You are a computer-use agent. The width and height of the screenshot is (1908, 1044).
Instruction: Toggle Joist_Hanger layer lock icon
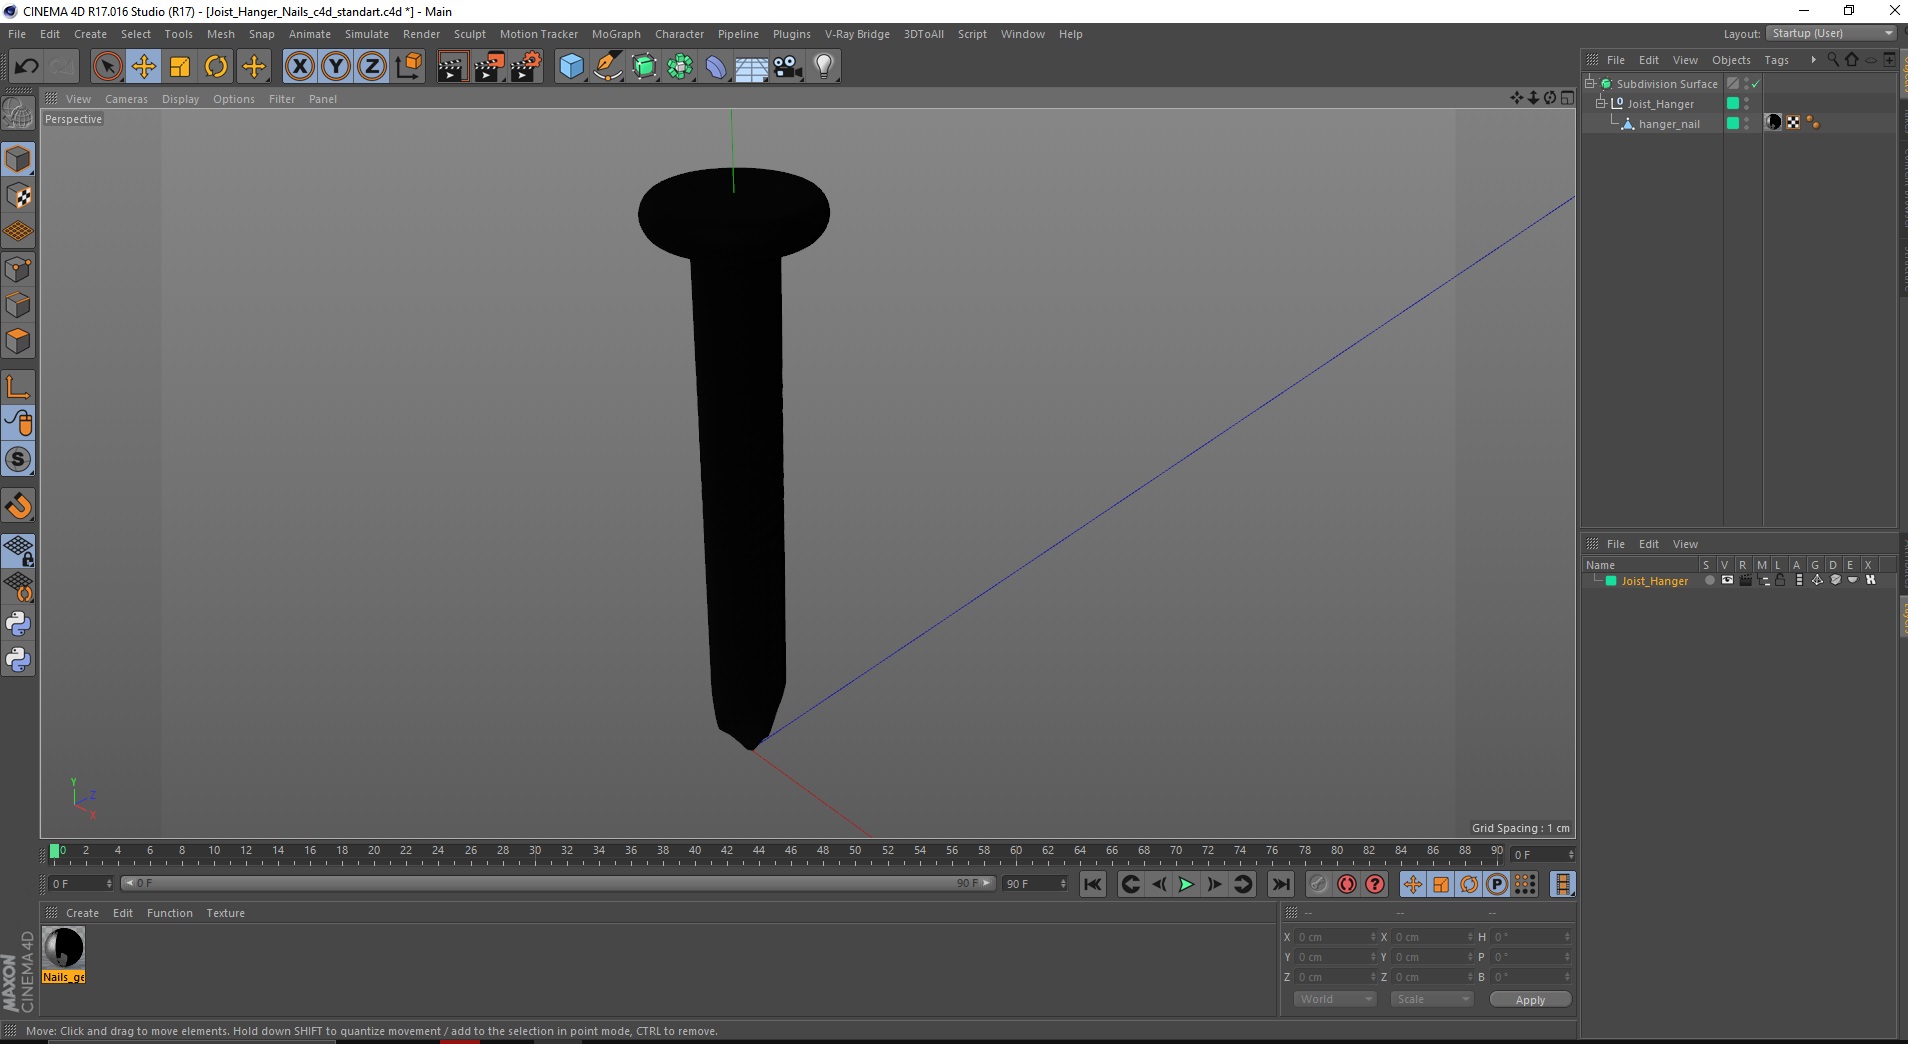1780,580
